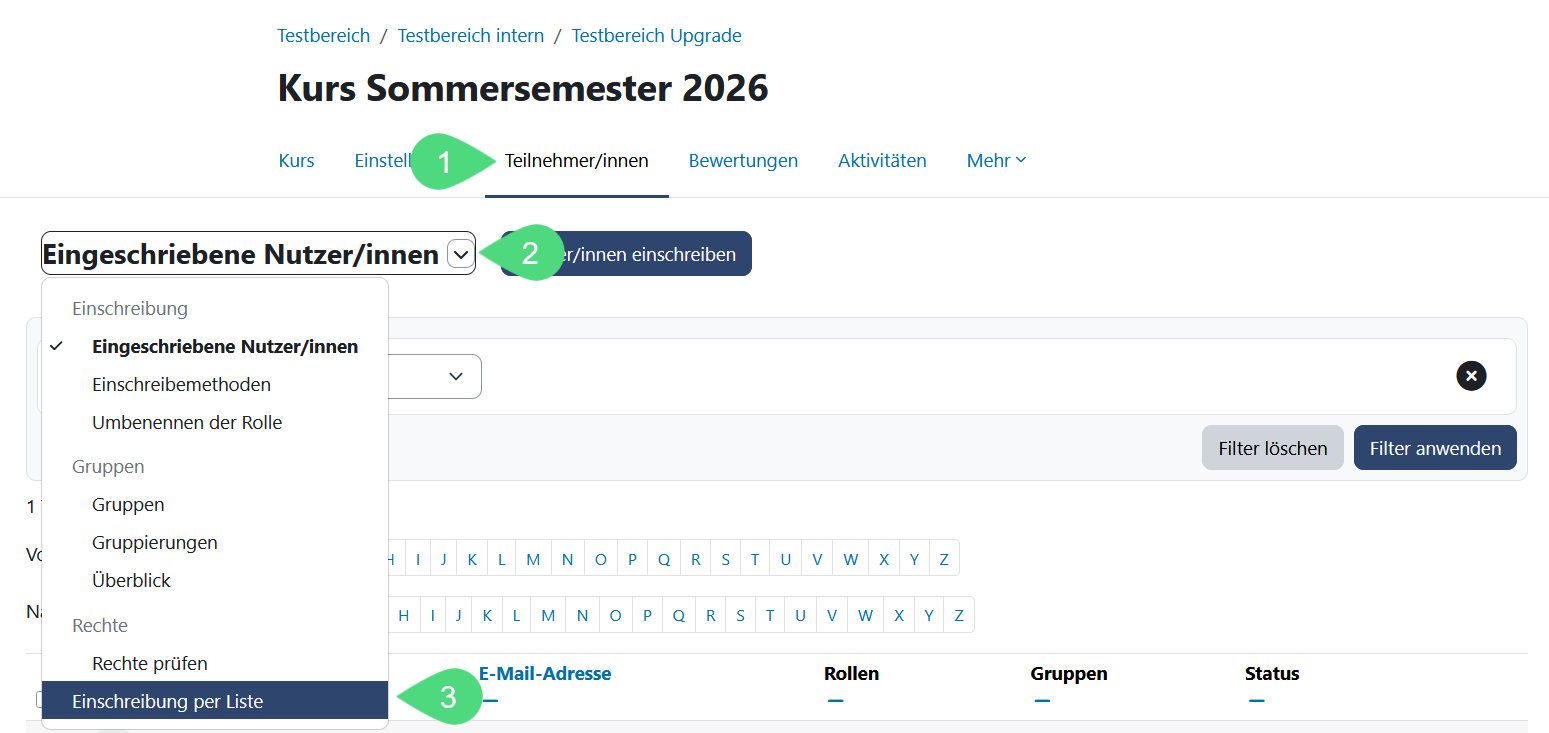This screenshot has height=733, width=1549.
Task: Choose Rechte prüfen menu entry
Action: (x=150, y=664)
